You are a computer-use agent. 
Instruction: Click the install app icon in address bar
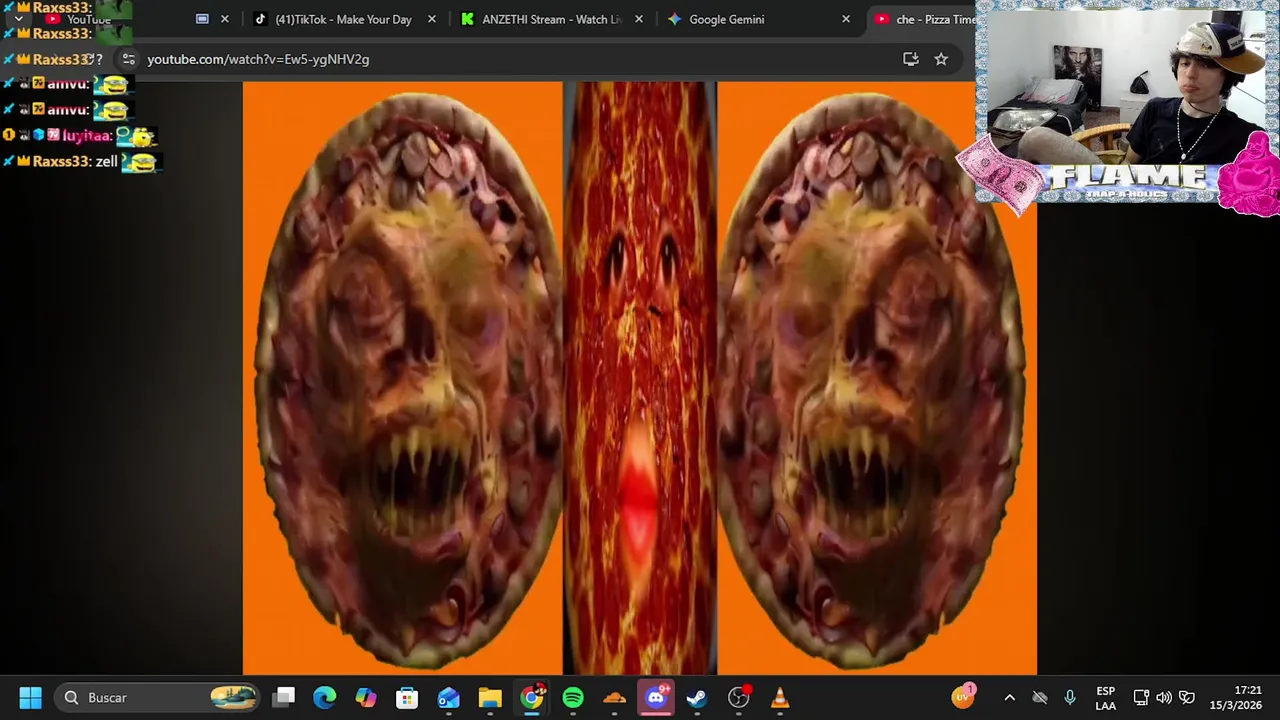tap(911, 59)
